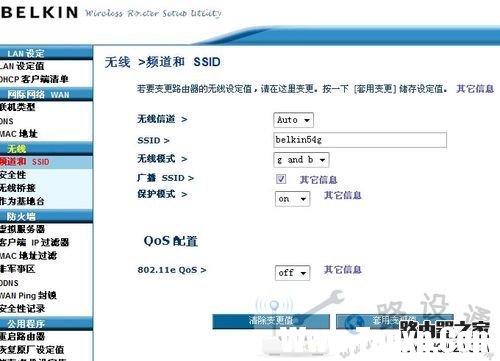This screenshot has width=500, height=361.
Task: Click the BELKIN logo
Action: 39,13
